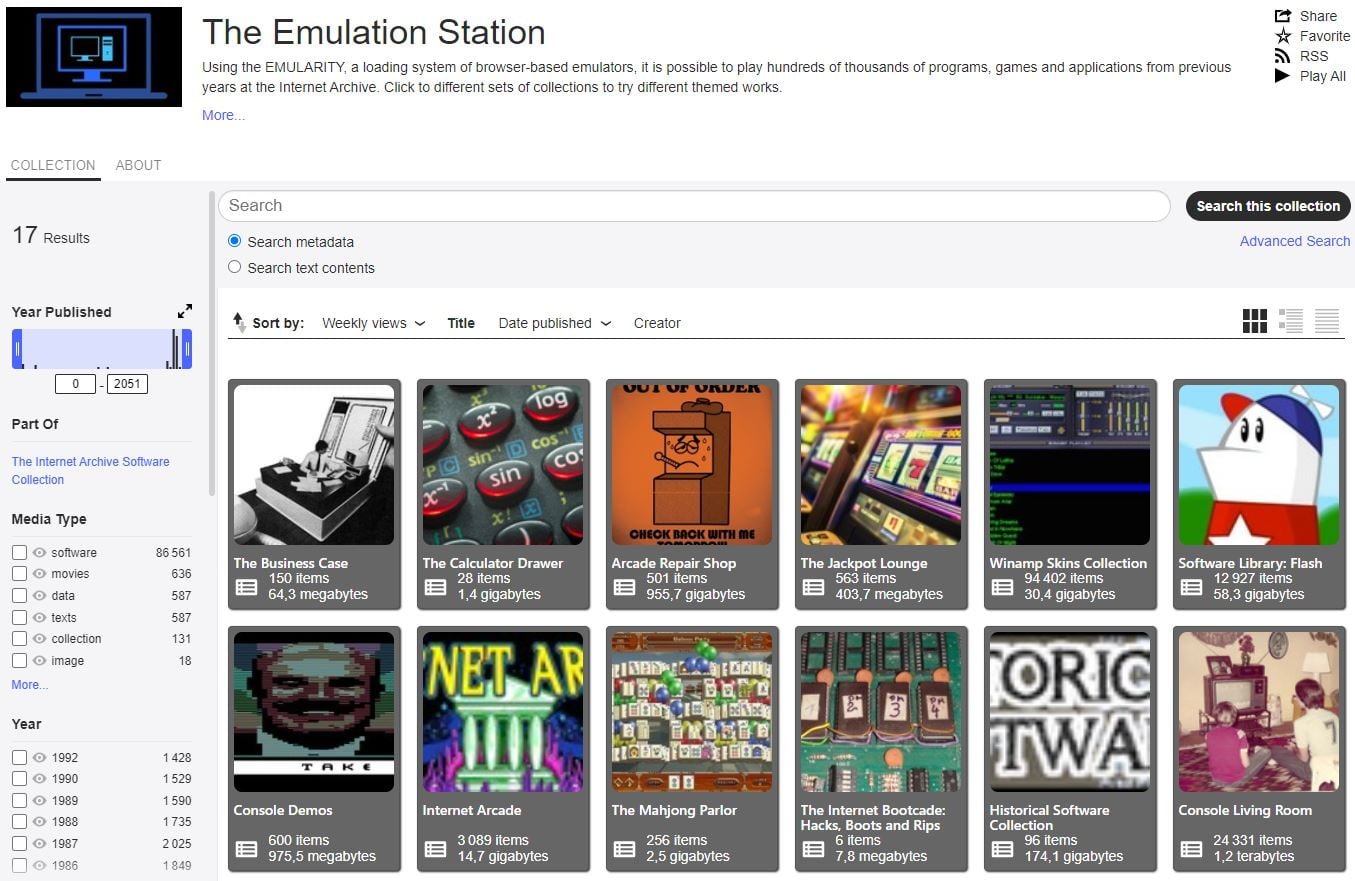This screenshot has width=1355, height=881.
Task: Click Search this collection button
Action: click(x=1268, y=206)
